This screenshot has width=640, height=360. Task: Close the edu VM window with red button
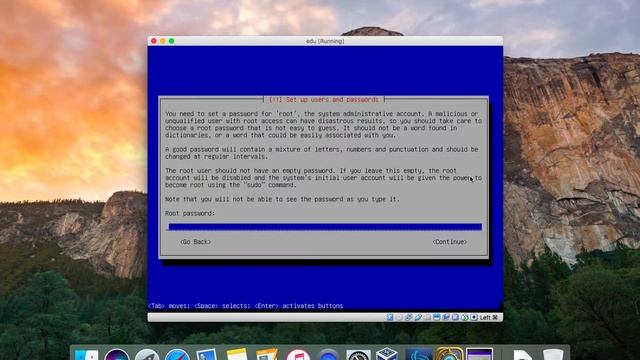(153, 41)
